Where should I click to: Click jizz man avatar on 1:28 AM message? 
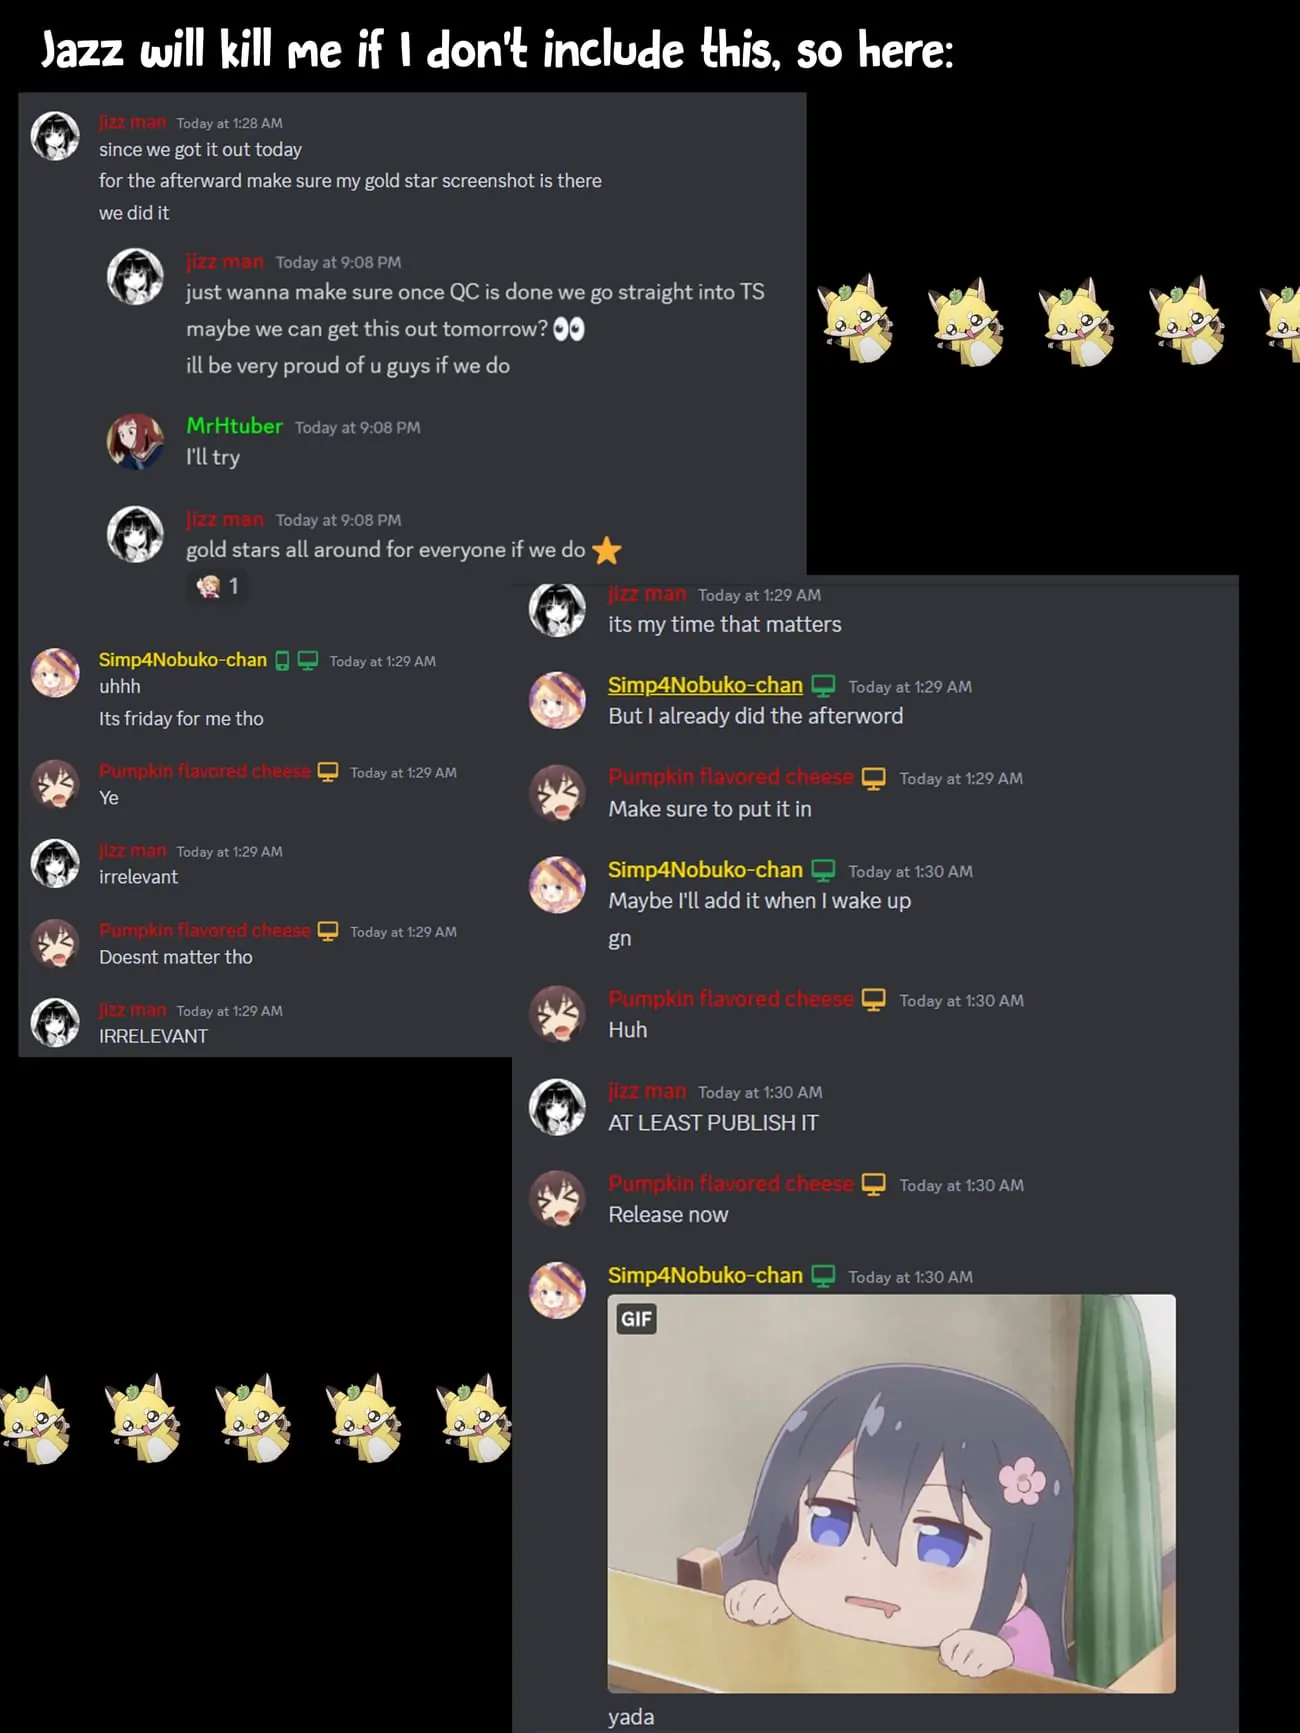point(55,136)
